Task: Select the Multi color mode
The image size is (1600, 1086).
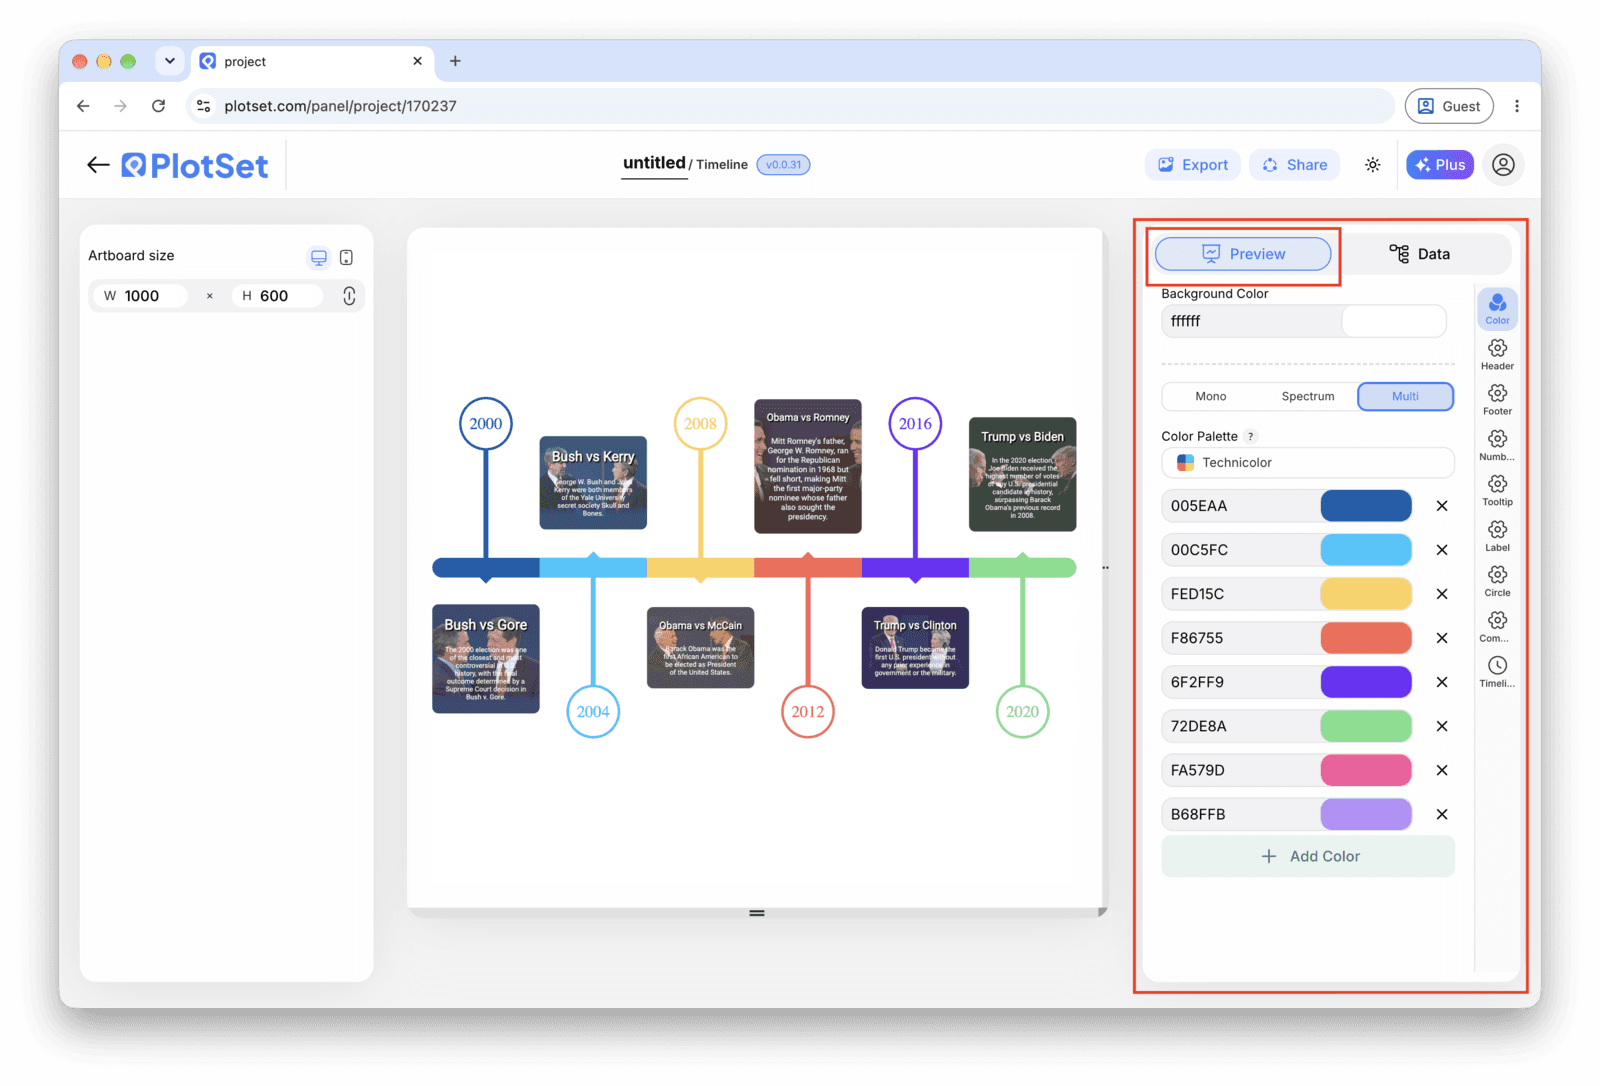Action: pos(1405,397)
